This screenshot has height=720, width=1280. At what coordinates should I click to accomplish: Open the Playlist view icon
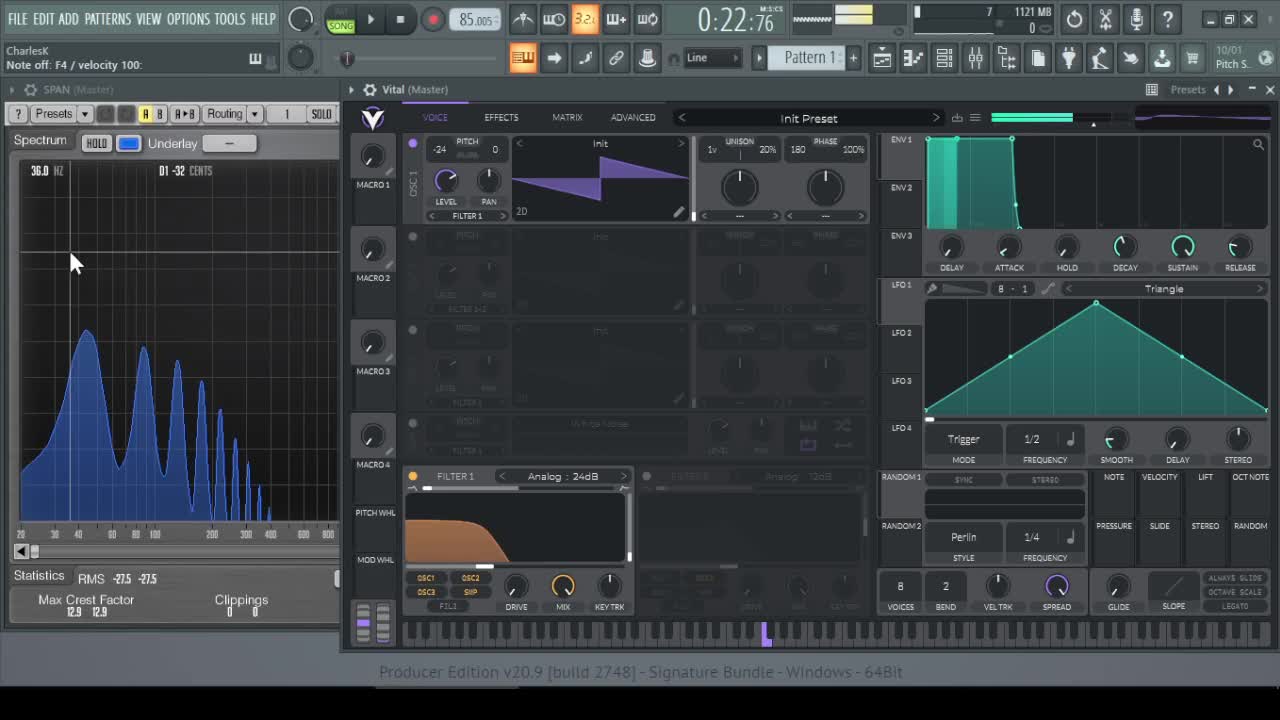pyautogui.click(x=882, y=58)
